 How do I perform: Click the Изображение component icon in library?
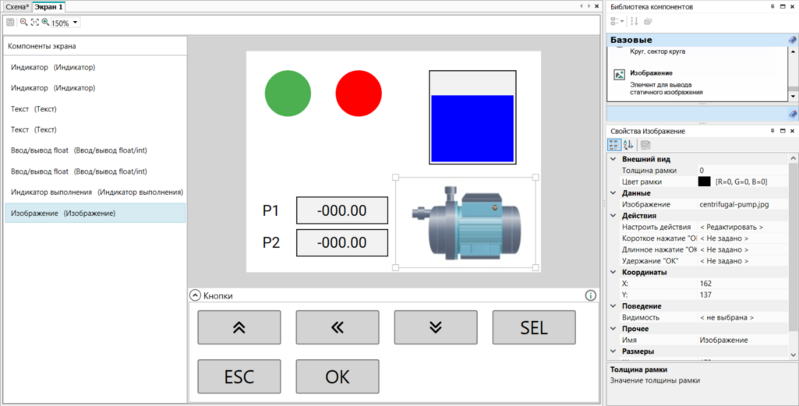619,75
